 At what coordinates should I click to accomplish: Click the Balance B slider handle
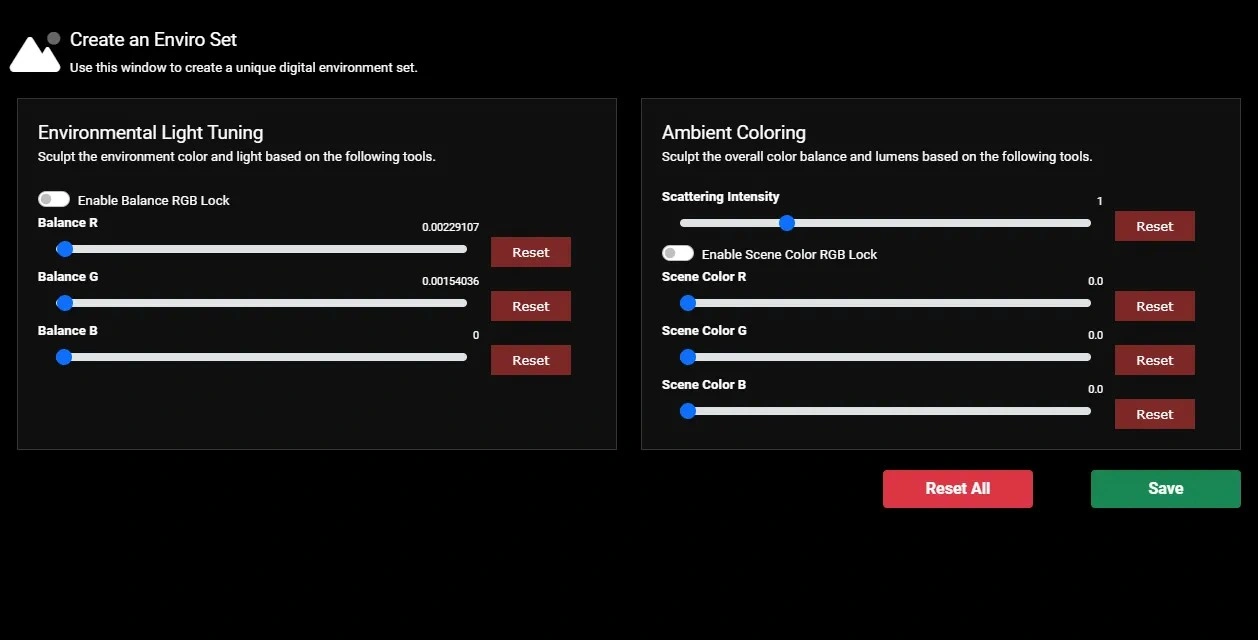pos(64,357)
